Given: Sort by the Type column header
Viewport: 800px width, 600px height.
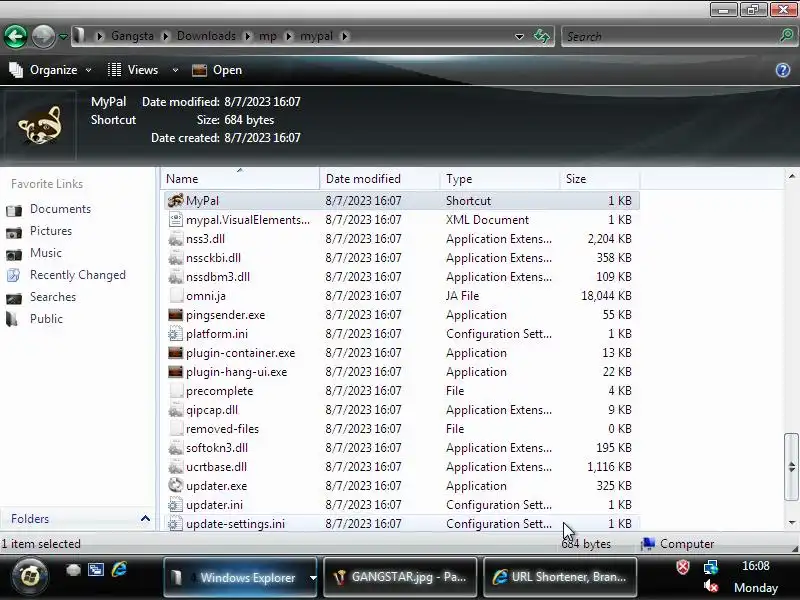Looking at the screenshot, I should point(499,179).
